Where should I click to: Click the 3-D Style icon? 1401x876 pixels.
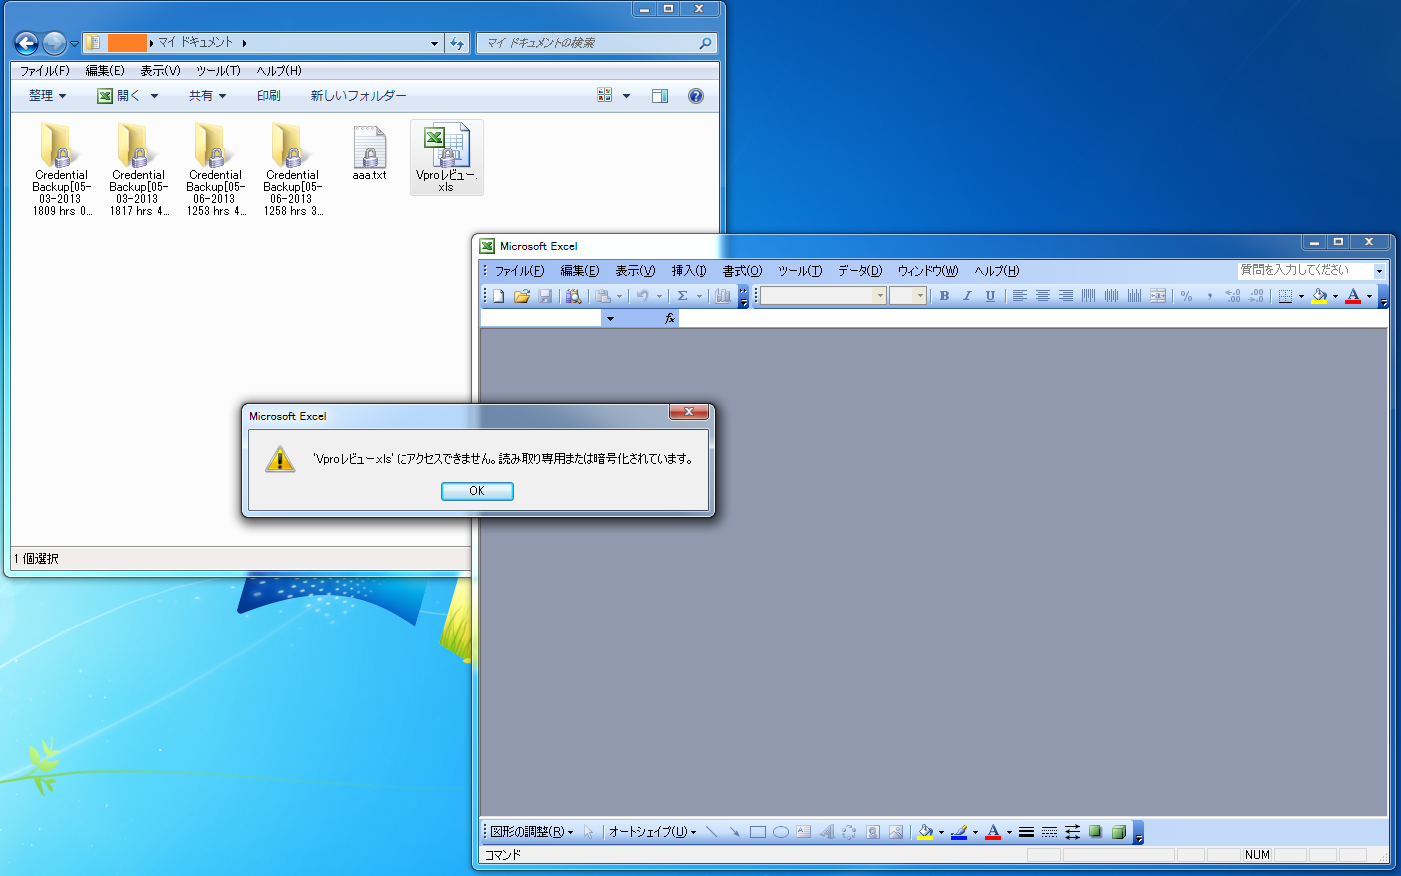[x=1119, y=832]
